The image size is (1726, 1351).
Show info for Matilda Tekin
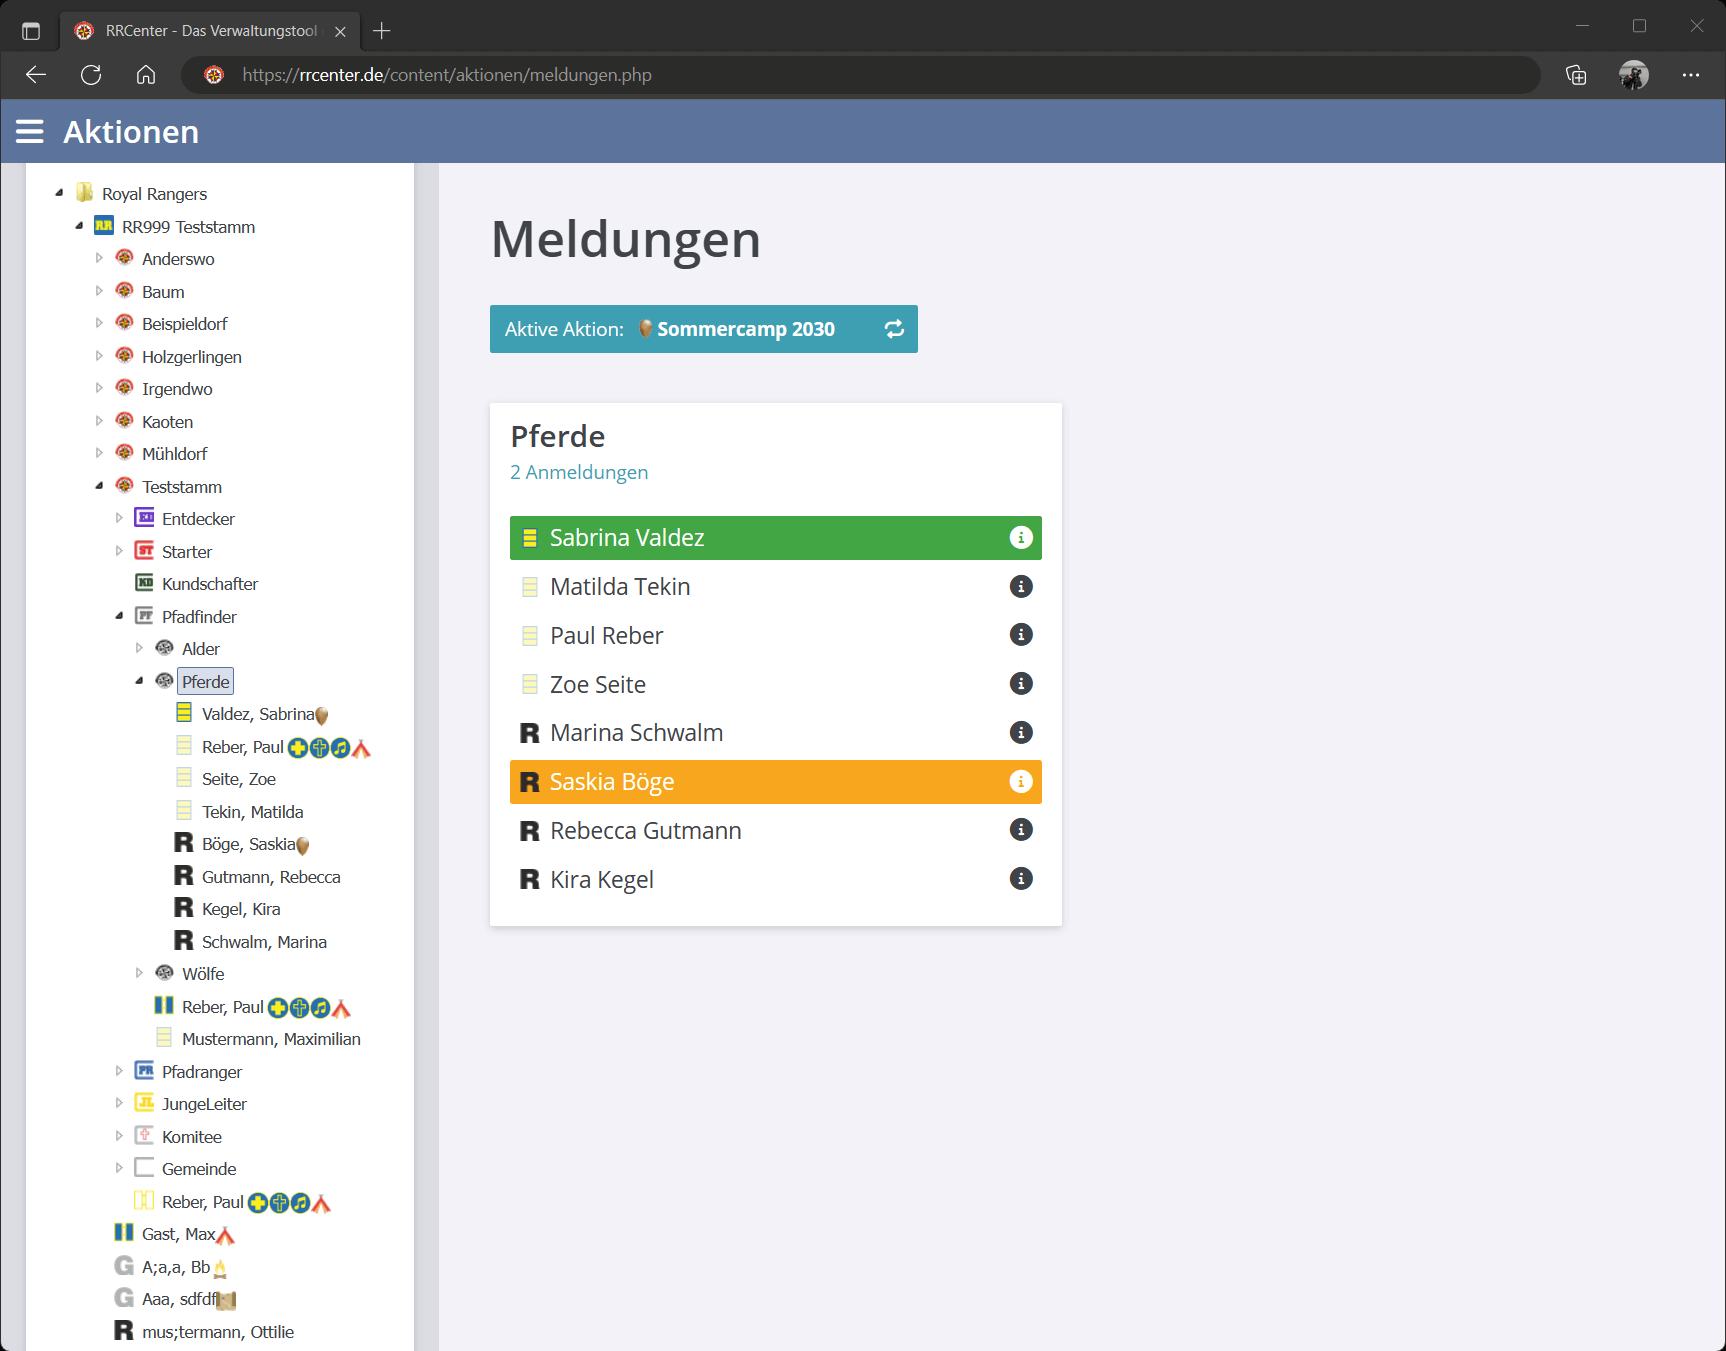click(x=1020, y=587)
